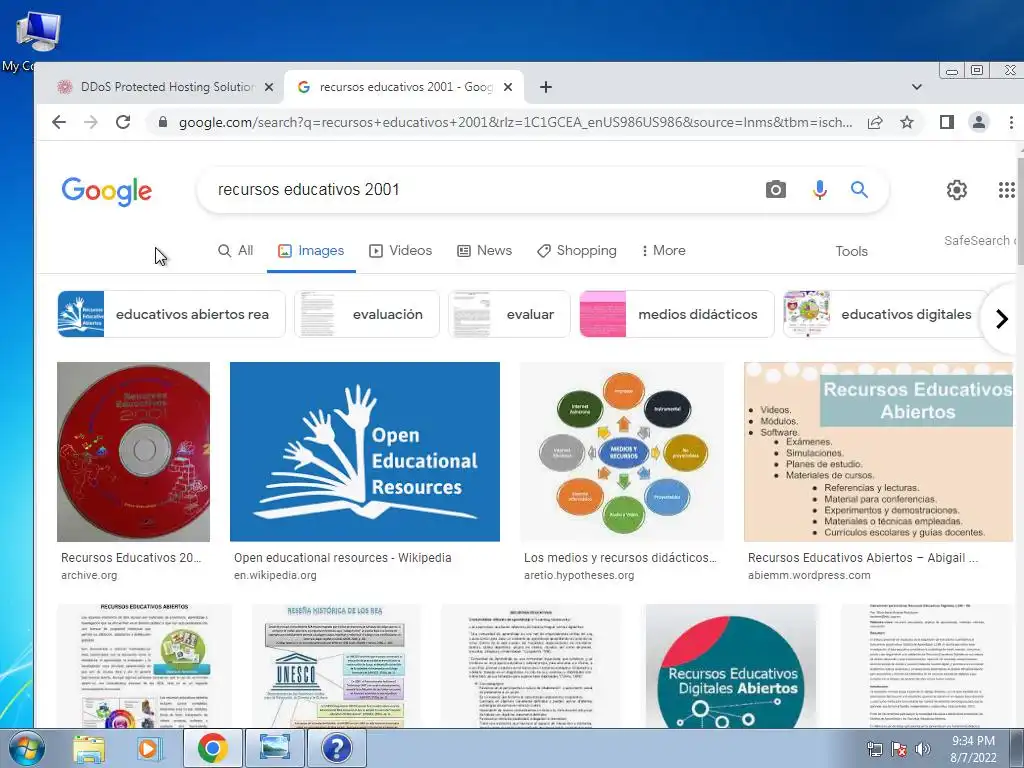Switch to Videos results

[x=400, y=251]
